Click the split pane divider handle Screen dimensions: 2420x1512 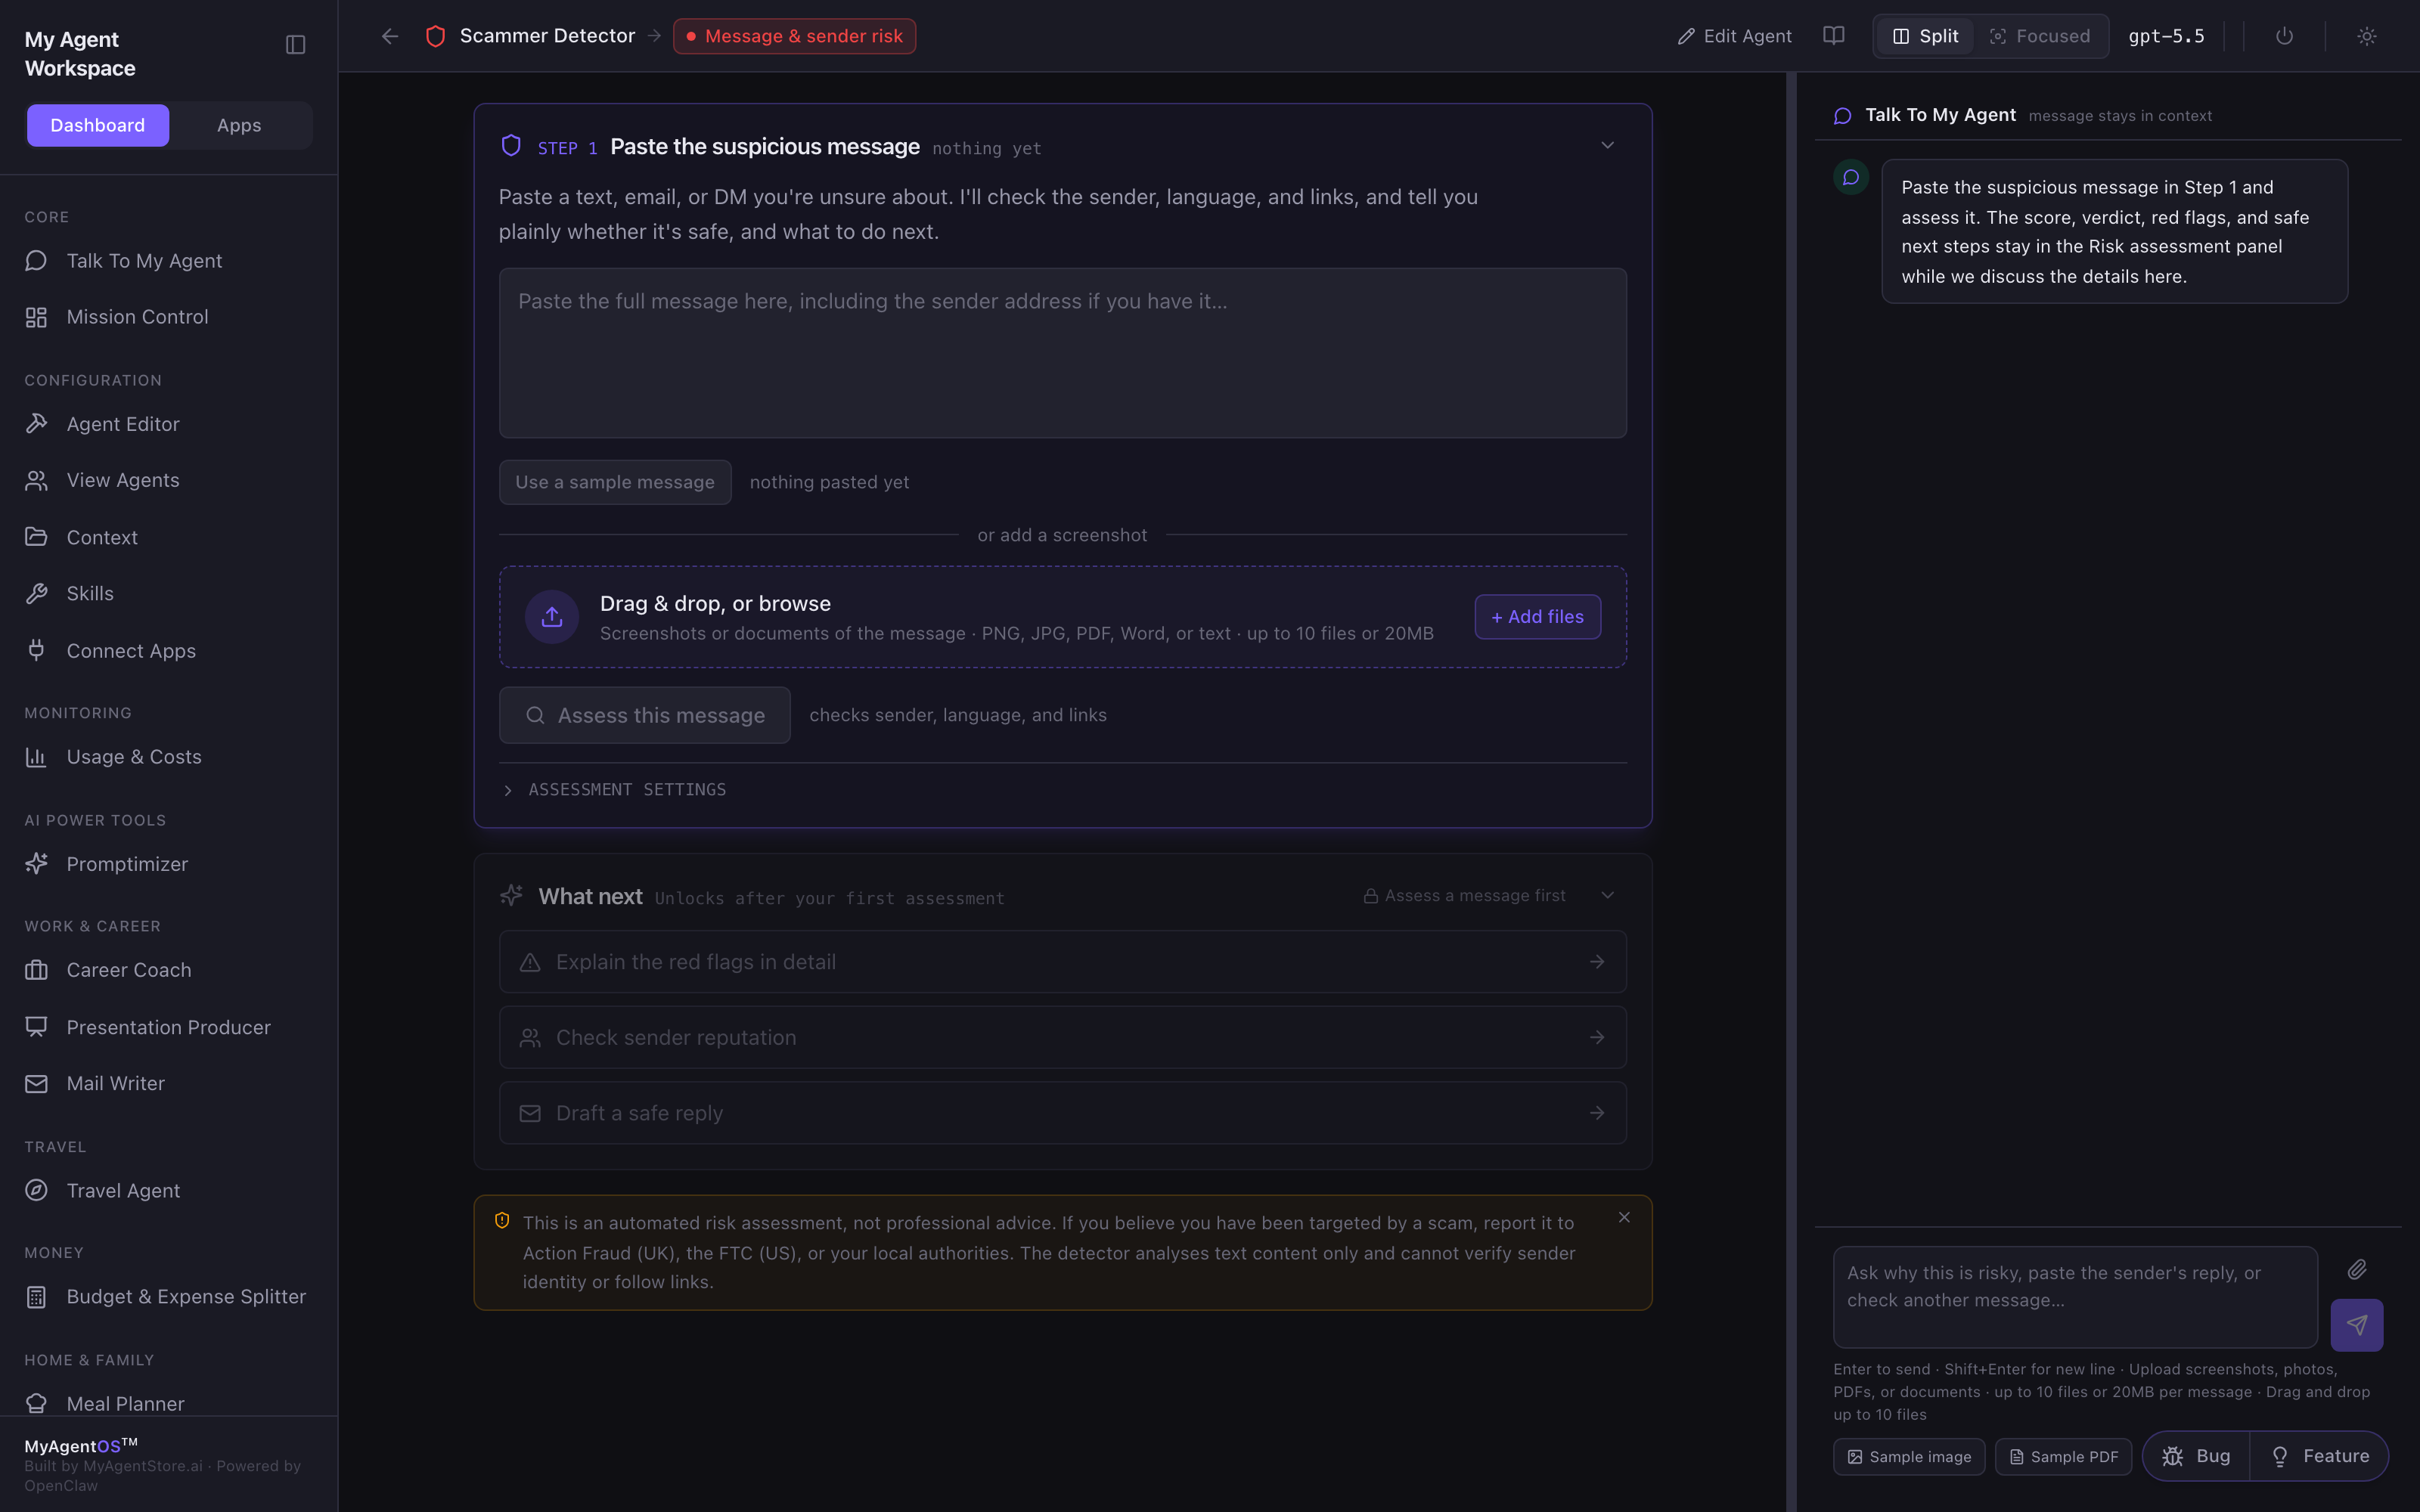[1791, 792]
